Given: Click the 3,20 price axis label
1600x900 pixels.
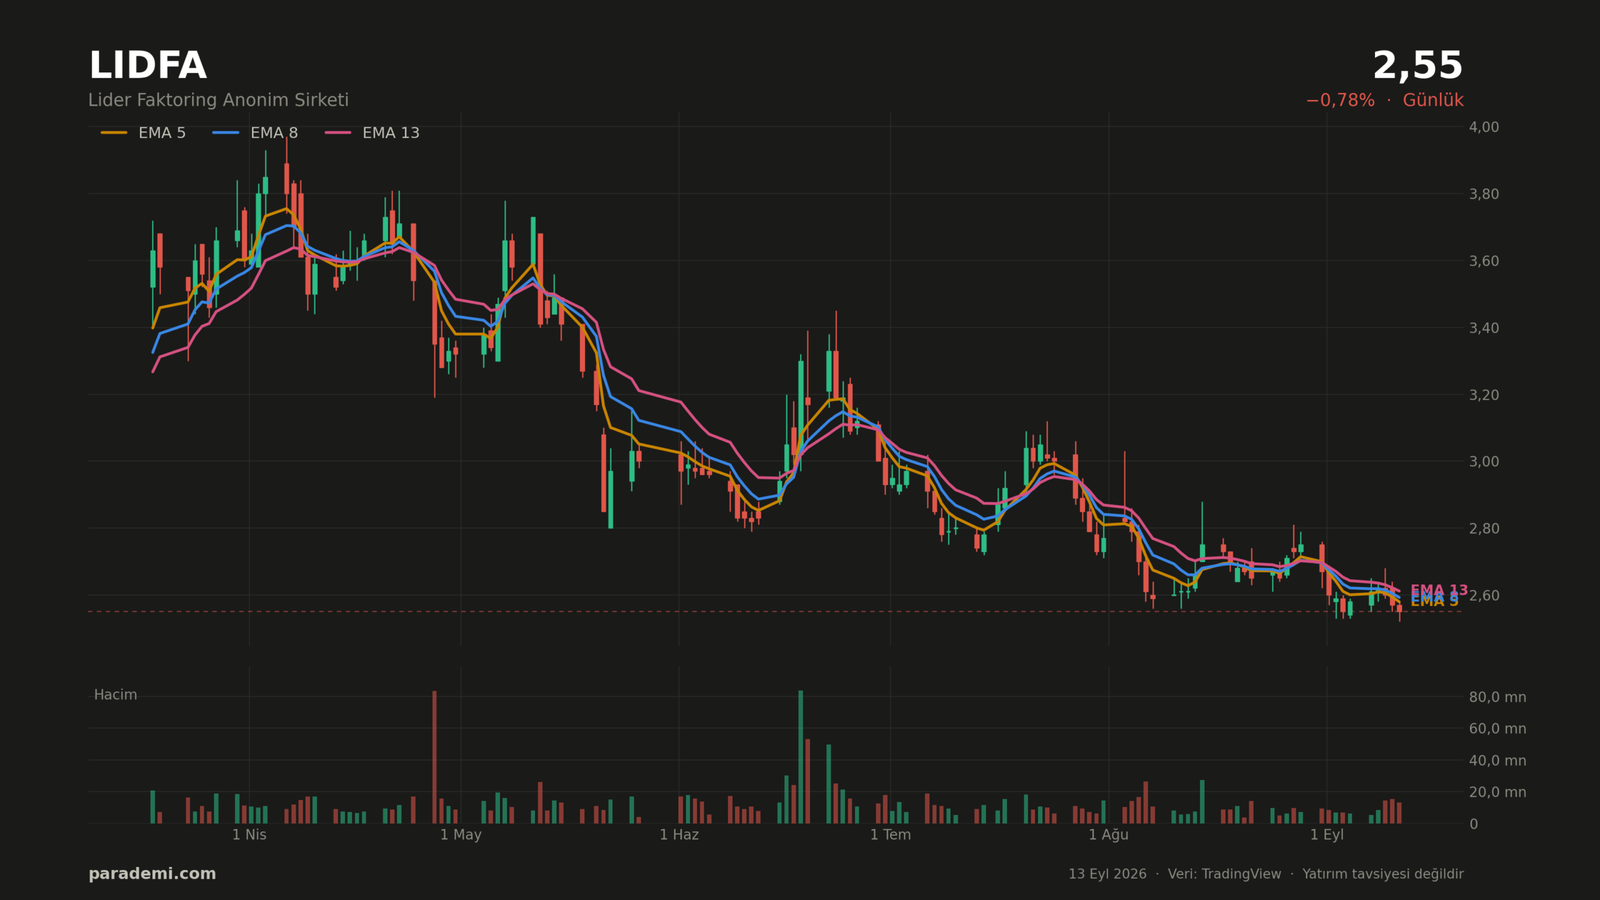Looking at the screenshot, I should (1483, 395).
